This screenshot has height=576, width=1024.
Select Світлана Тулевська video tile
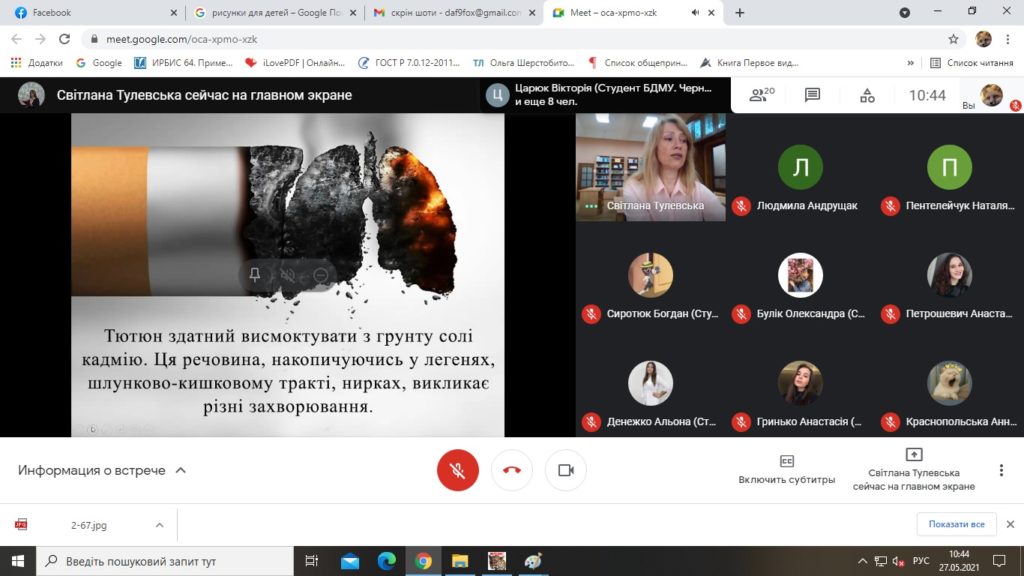(x=650, y=167)
